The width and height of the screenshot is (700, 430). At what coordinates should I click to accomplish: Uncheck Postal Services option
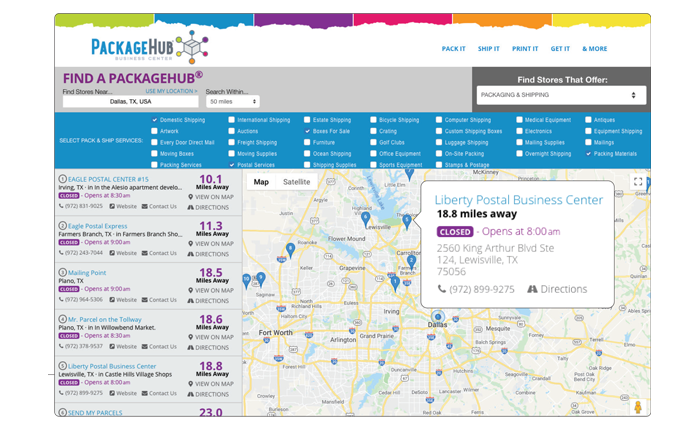[231, 165]
